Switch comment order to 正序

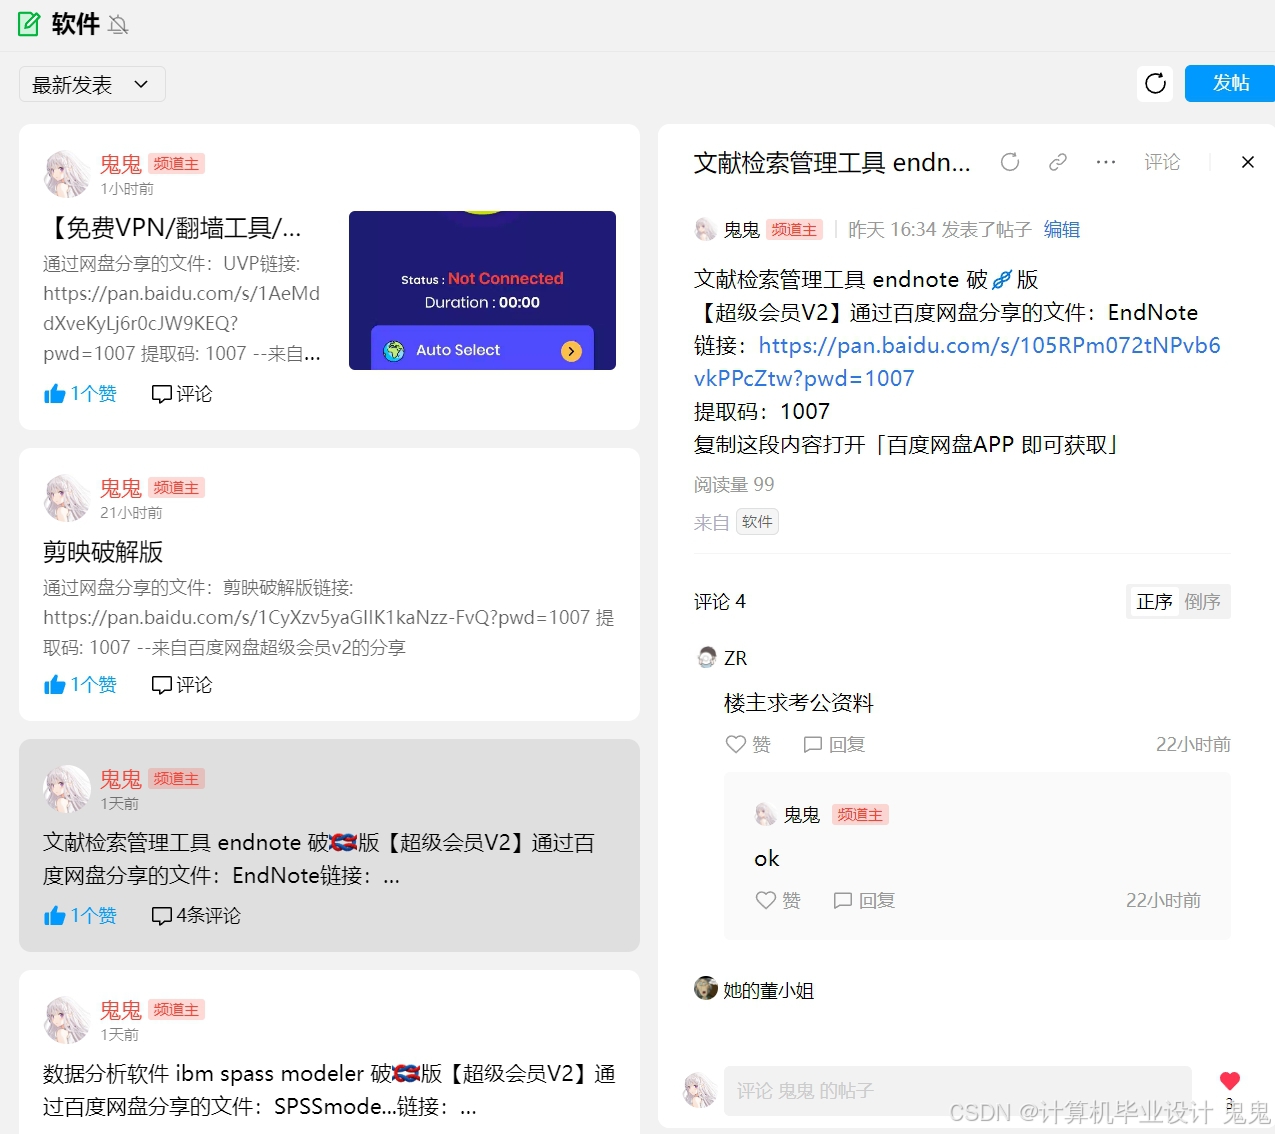pos(1154,602)
